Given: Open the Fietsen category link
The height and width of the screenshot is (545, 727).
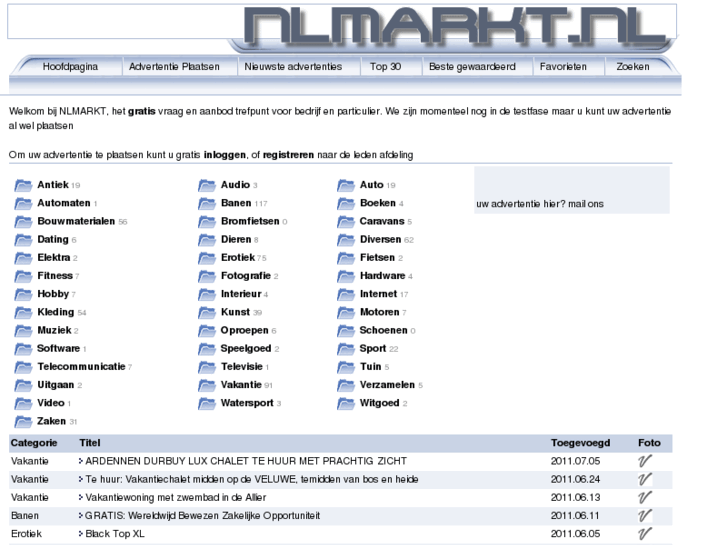Looking at the screenshot, I should point(377,258).
